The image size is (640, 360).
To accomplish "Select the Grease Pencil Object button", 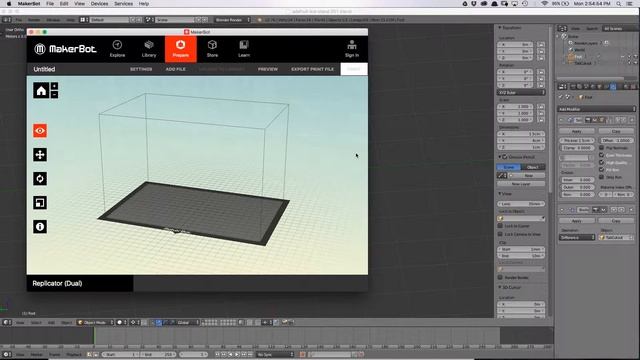I will 533,167.
